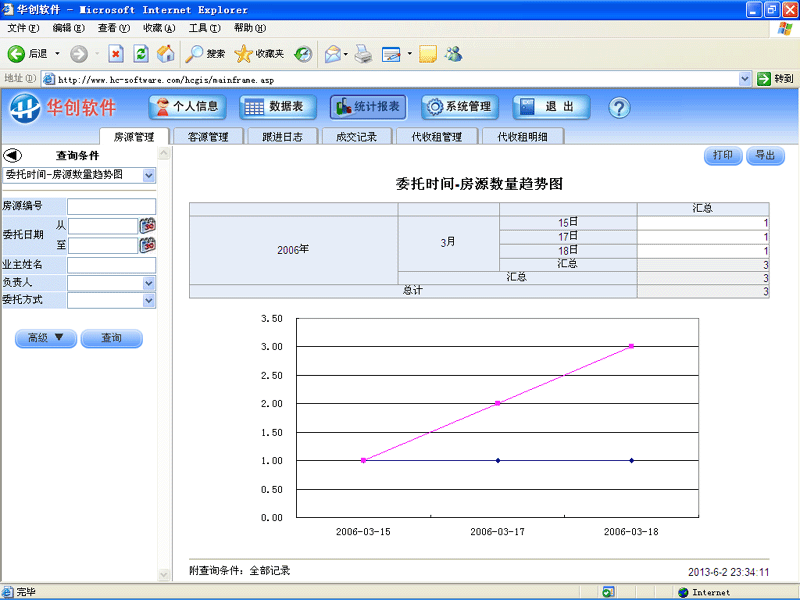Open the 工具(T) menu
This screenshot has height=600, width=800.
[x=205, y=28]
